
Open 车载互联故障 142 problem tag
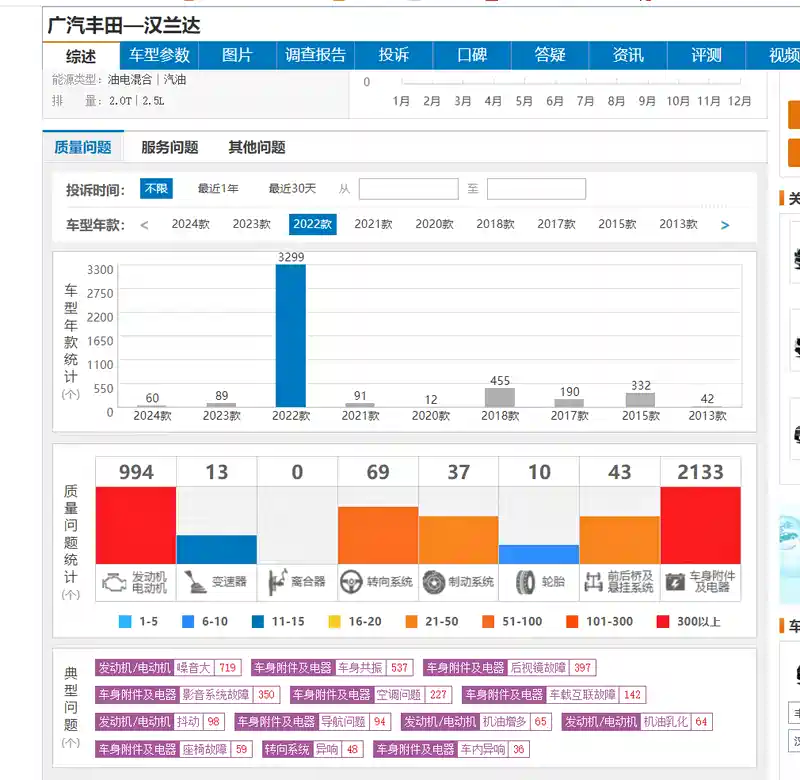[554, 695]
